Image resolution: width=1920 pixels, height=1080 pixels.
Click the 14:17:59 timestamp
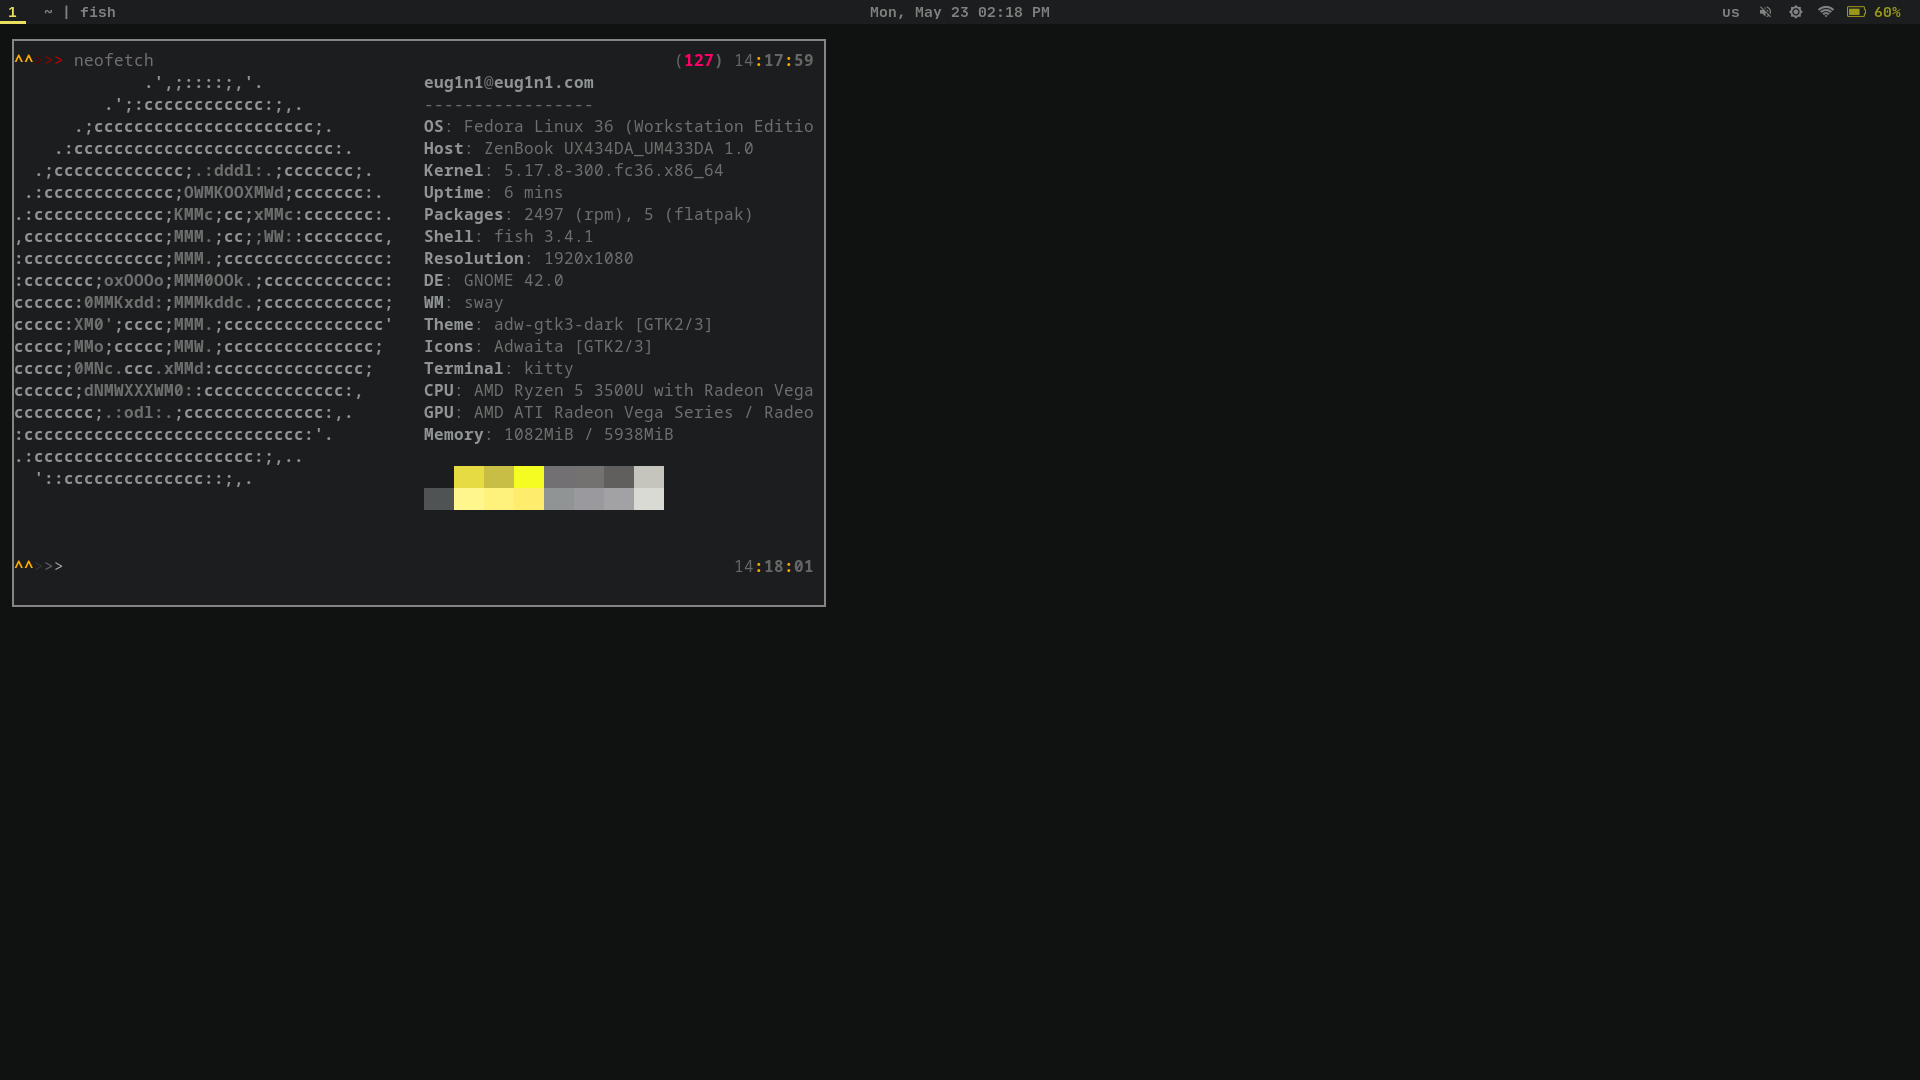(774, 60)
